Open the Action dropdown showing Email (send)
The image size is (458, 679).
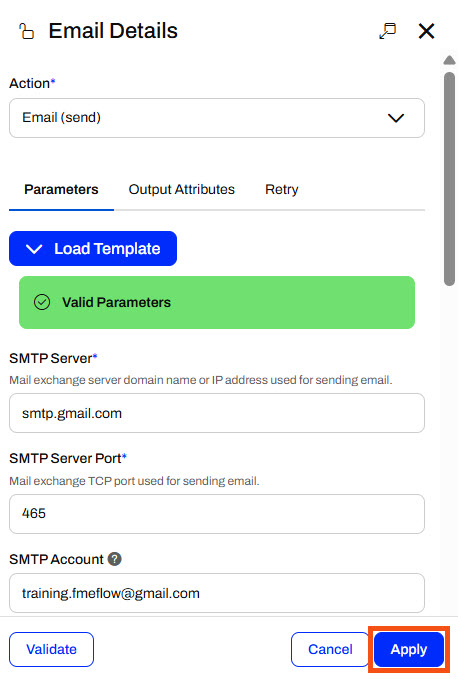click(217, 118)
